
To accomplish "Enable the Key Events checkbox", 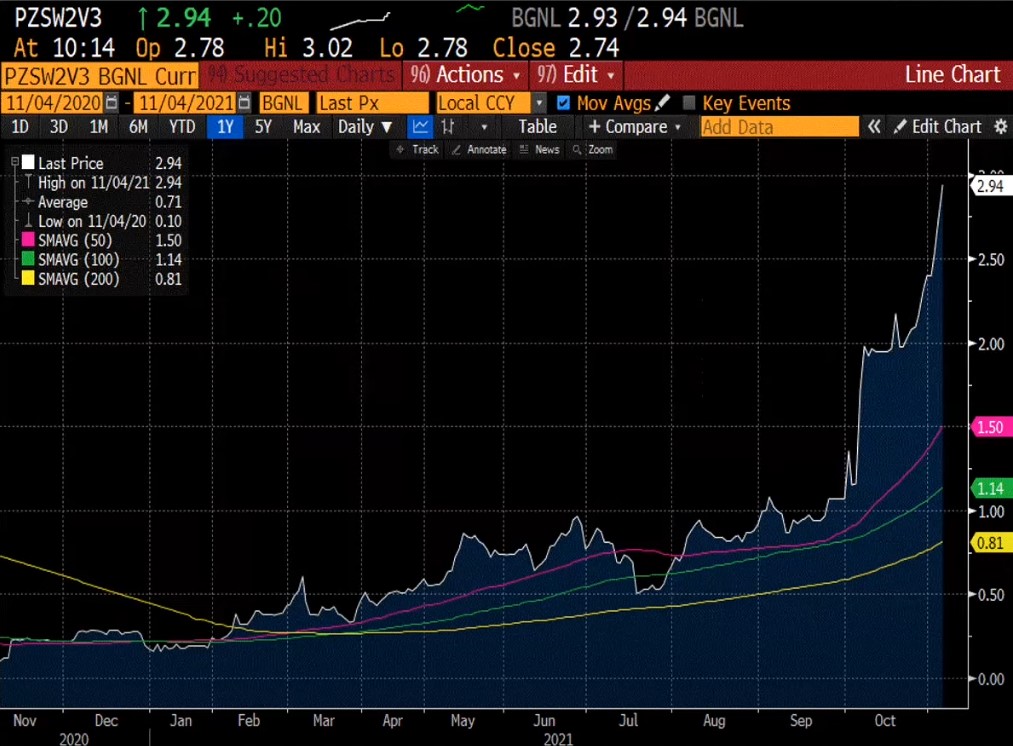I will (689, 103).
